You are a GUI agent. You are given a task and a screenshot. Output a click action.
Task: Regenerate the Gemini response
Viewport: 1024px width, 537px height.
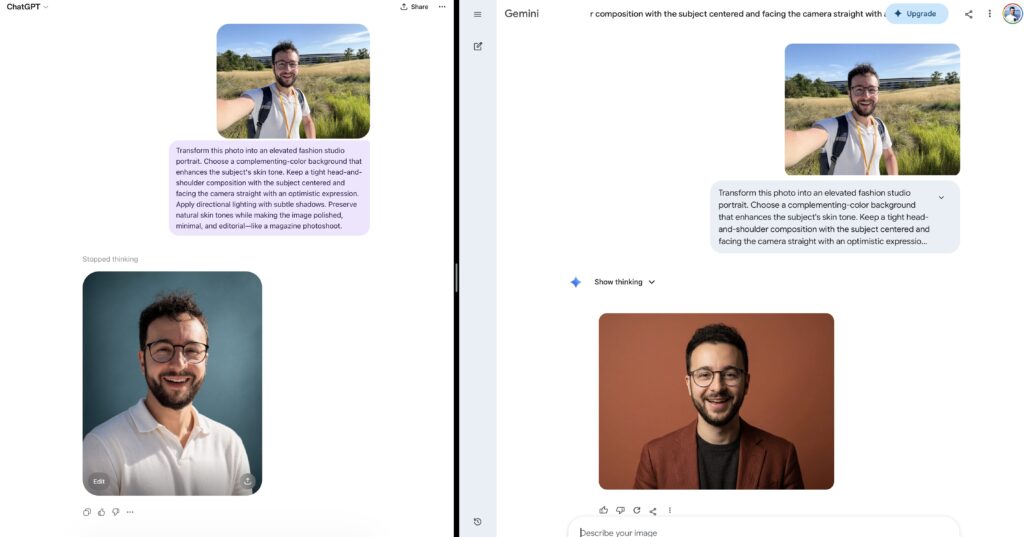click(x=636, y=510)
